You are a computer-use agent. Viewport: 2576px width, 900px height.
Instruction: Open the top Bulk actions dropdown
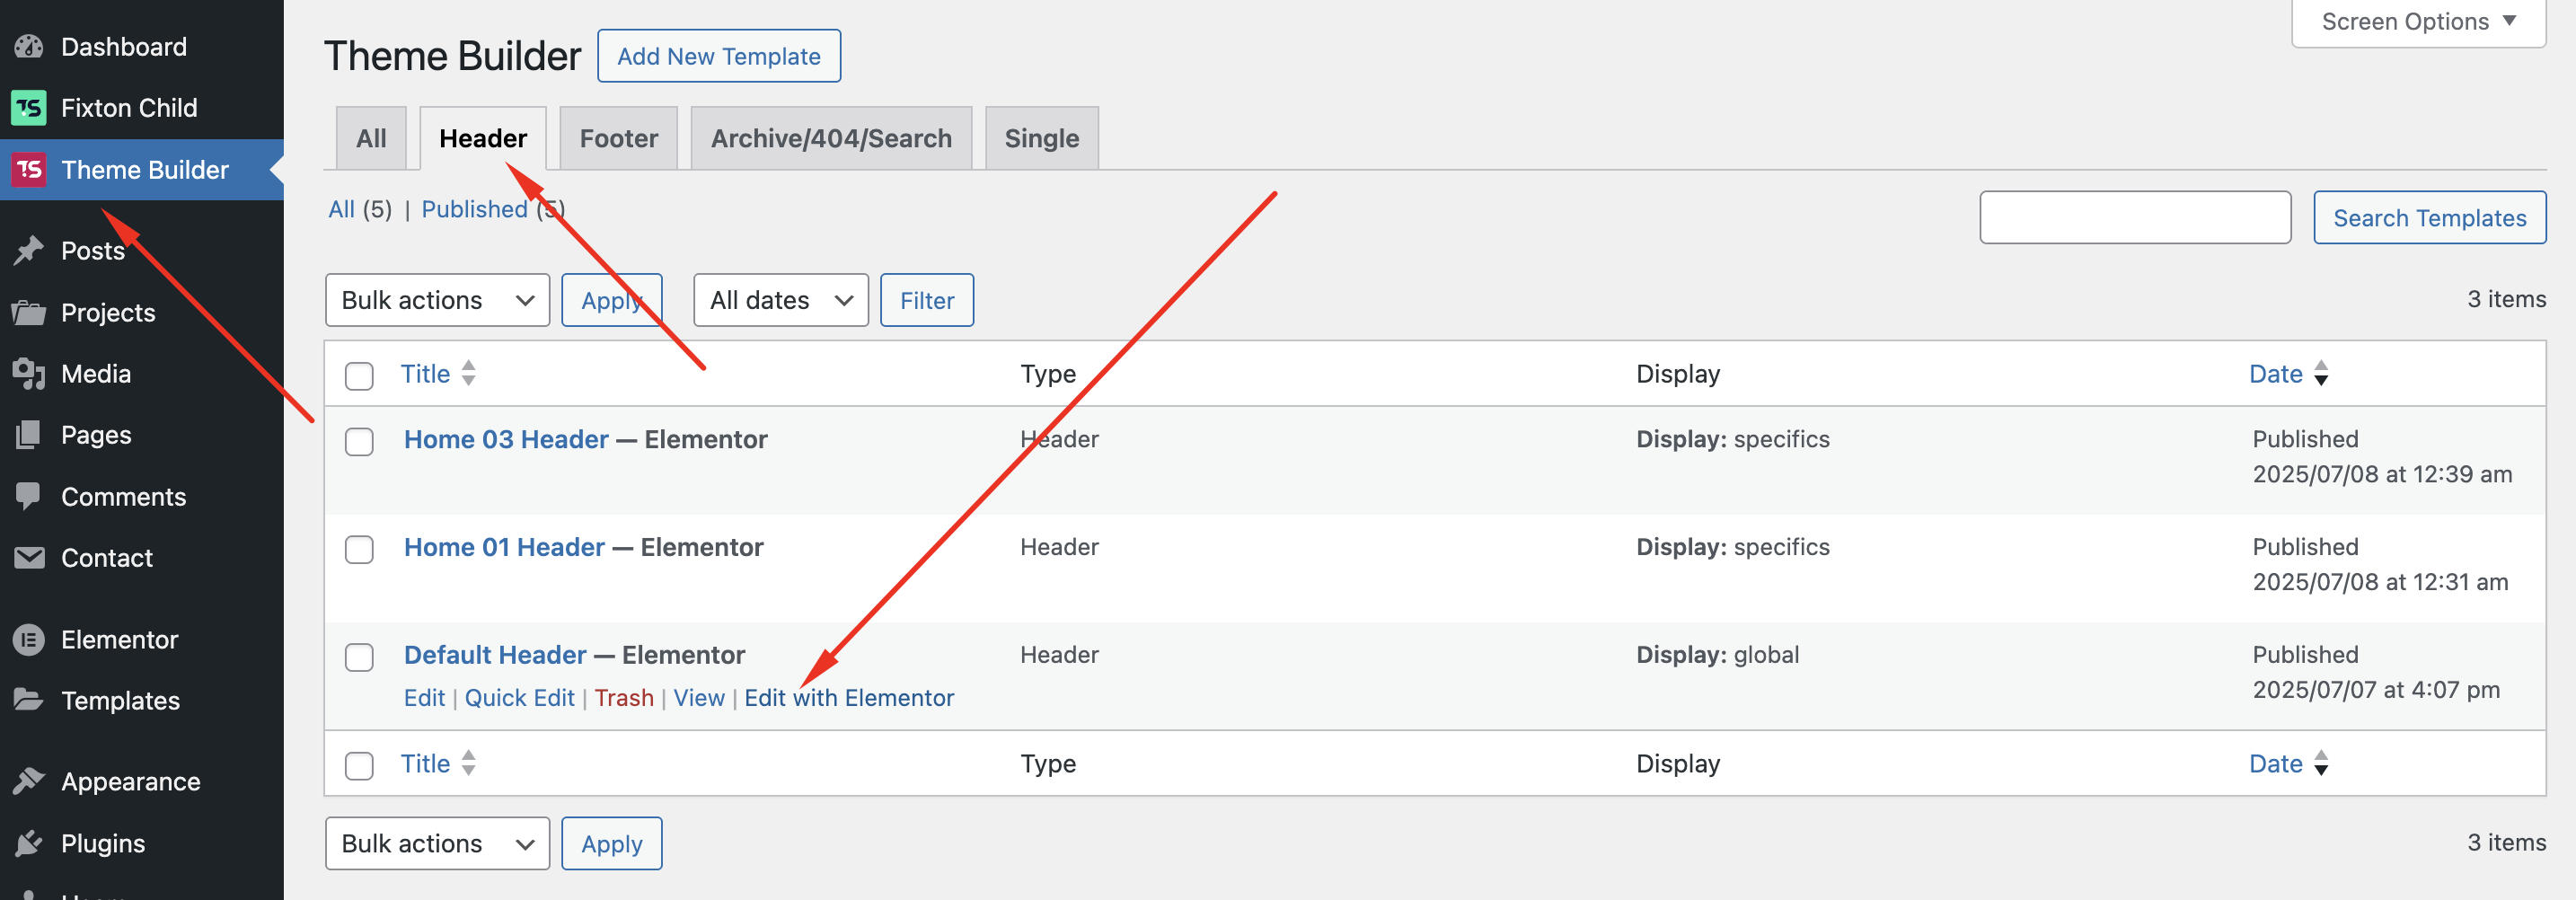point(437,300)
